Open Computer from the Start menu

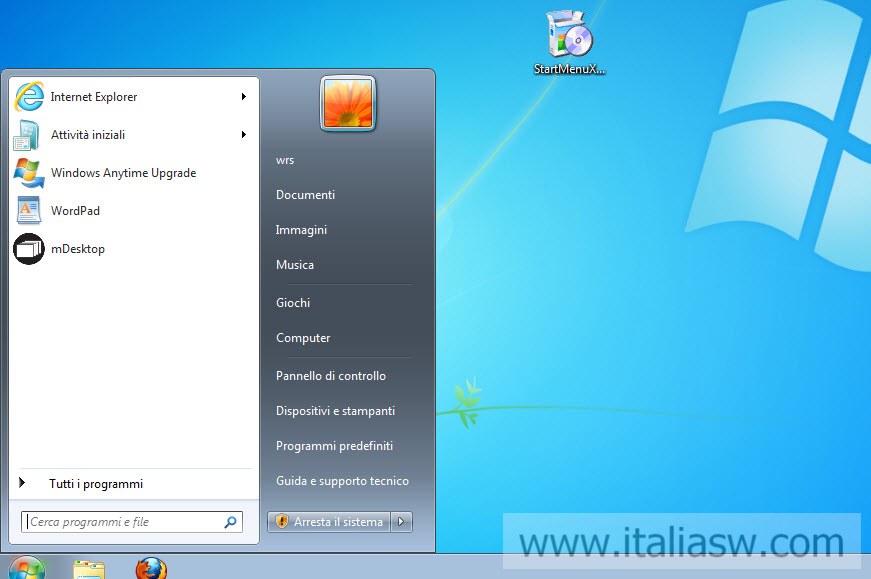[303, 338]
